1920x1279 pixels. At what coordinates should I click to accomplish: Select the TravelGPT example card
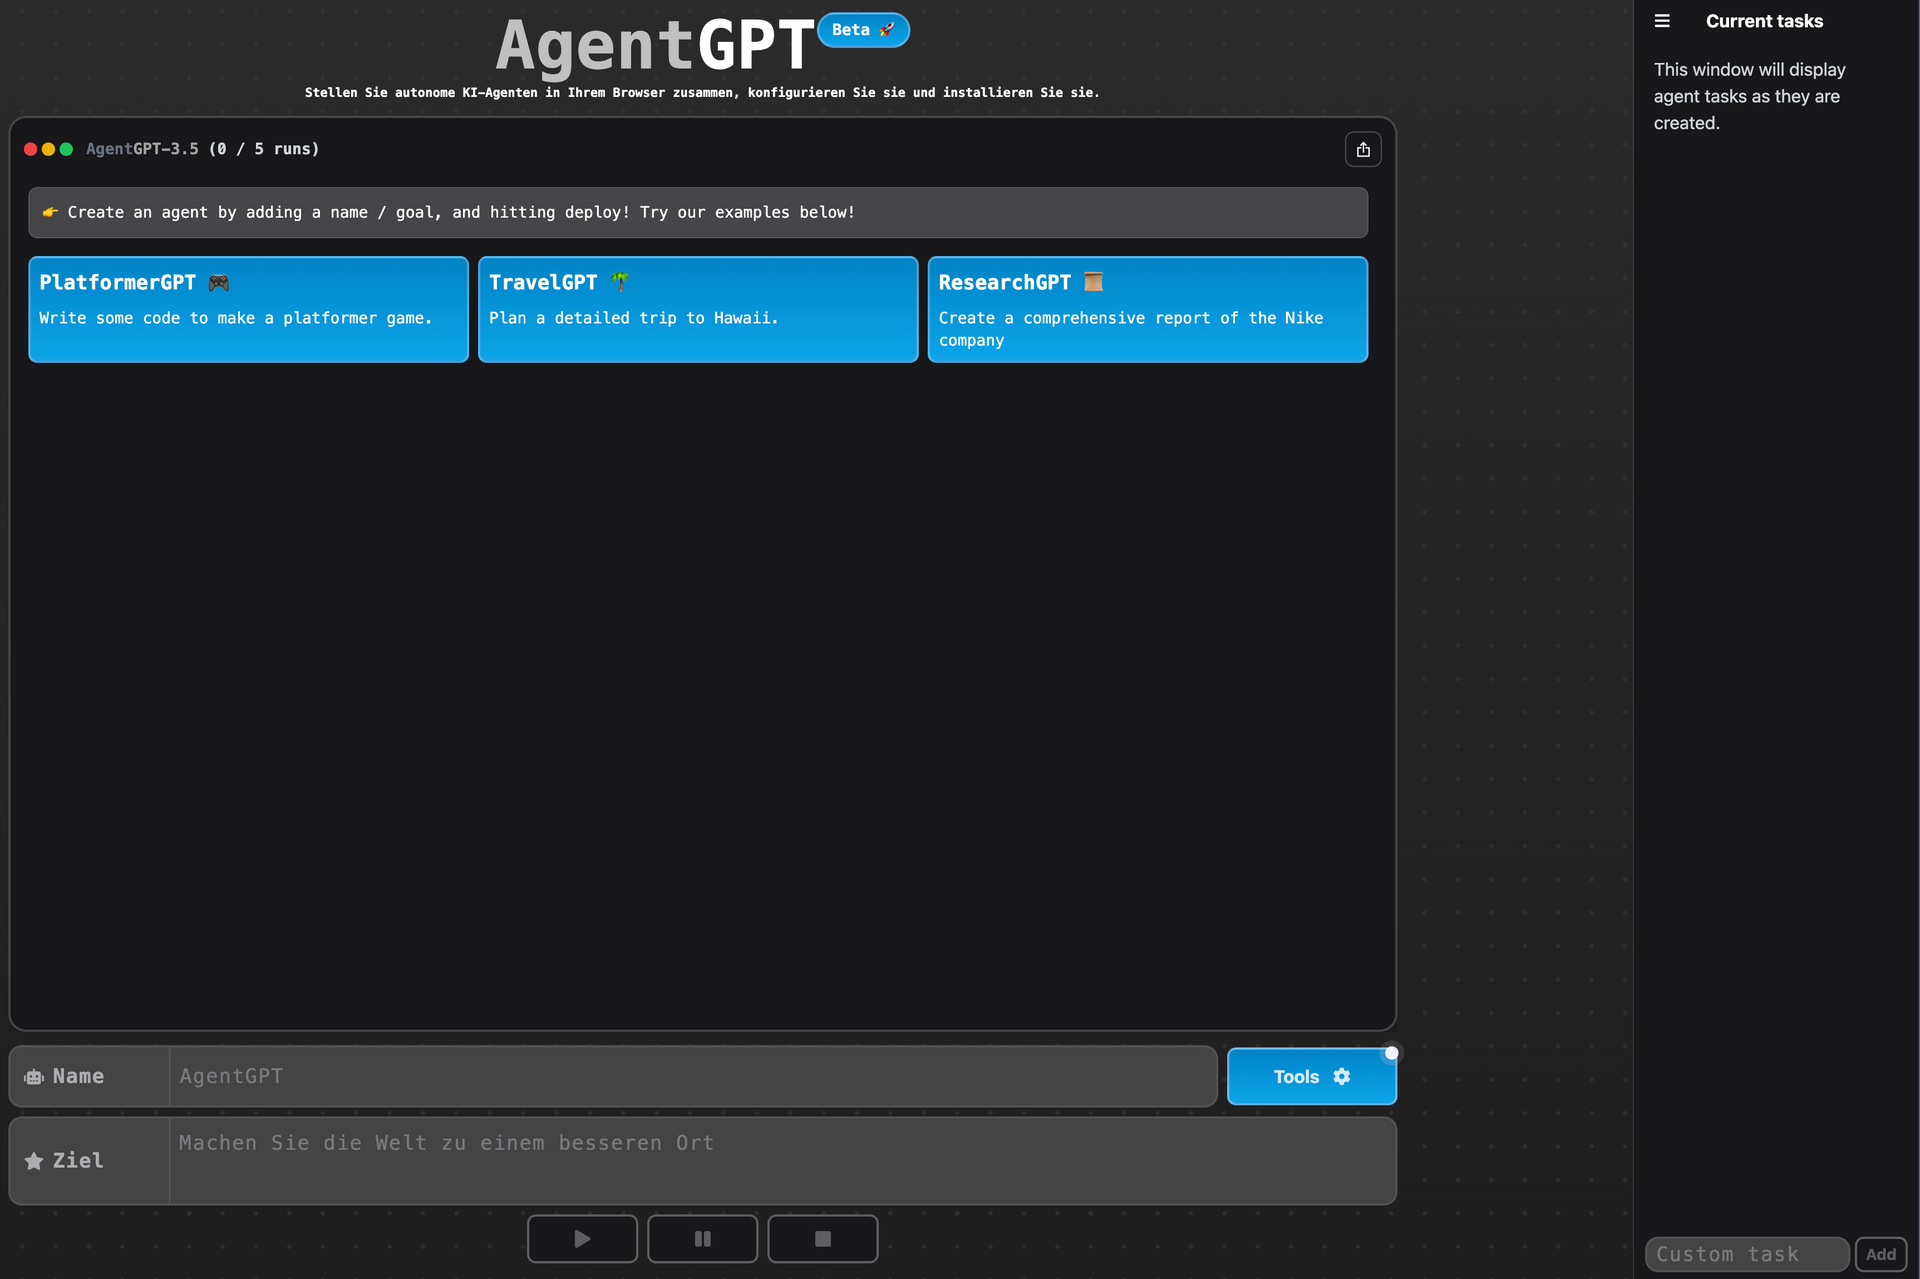697,309
